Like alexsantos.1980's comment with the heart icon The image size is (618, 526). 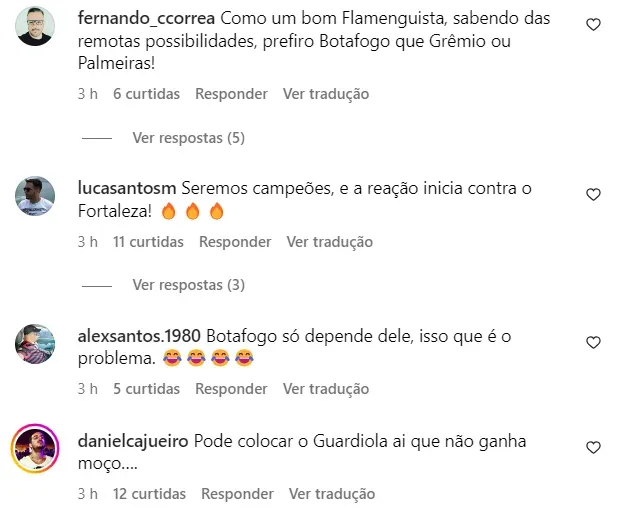pyautogui.click(x=593, y=342)
